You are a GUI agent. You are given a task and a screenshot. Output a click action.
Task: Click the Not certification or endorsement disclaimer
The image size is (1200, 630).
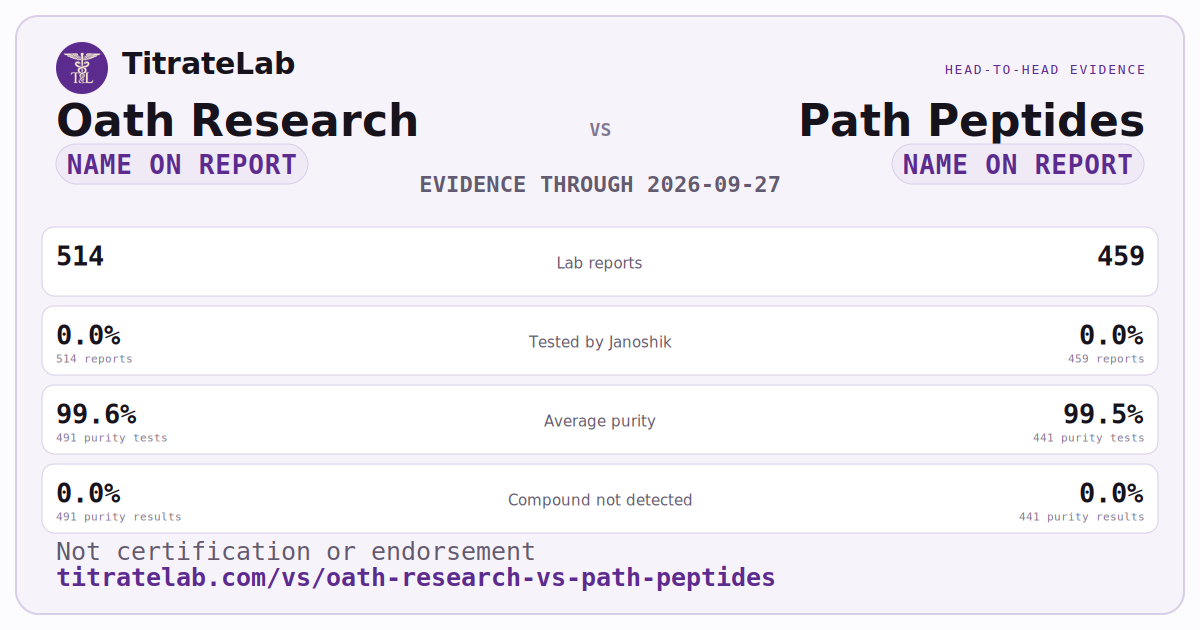point(296,552)
